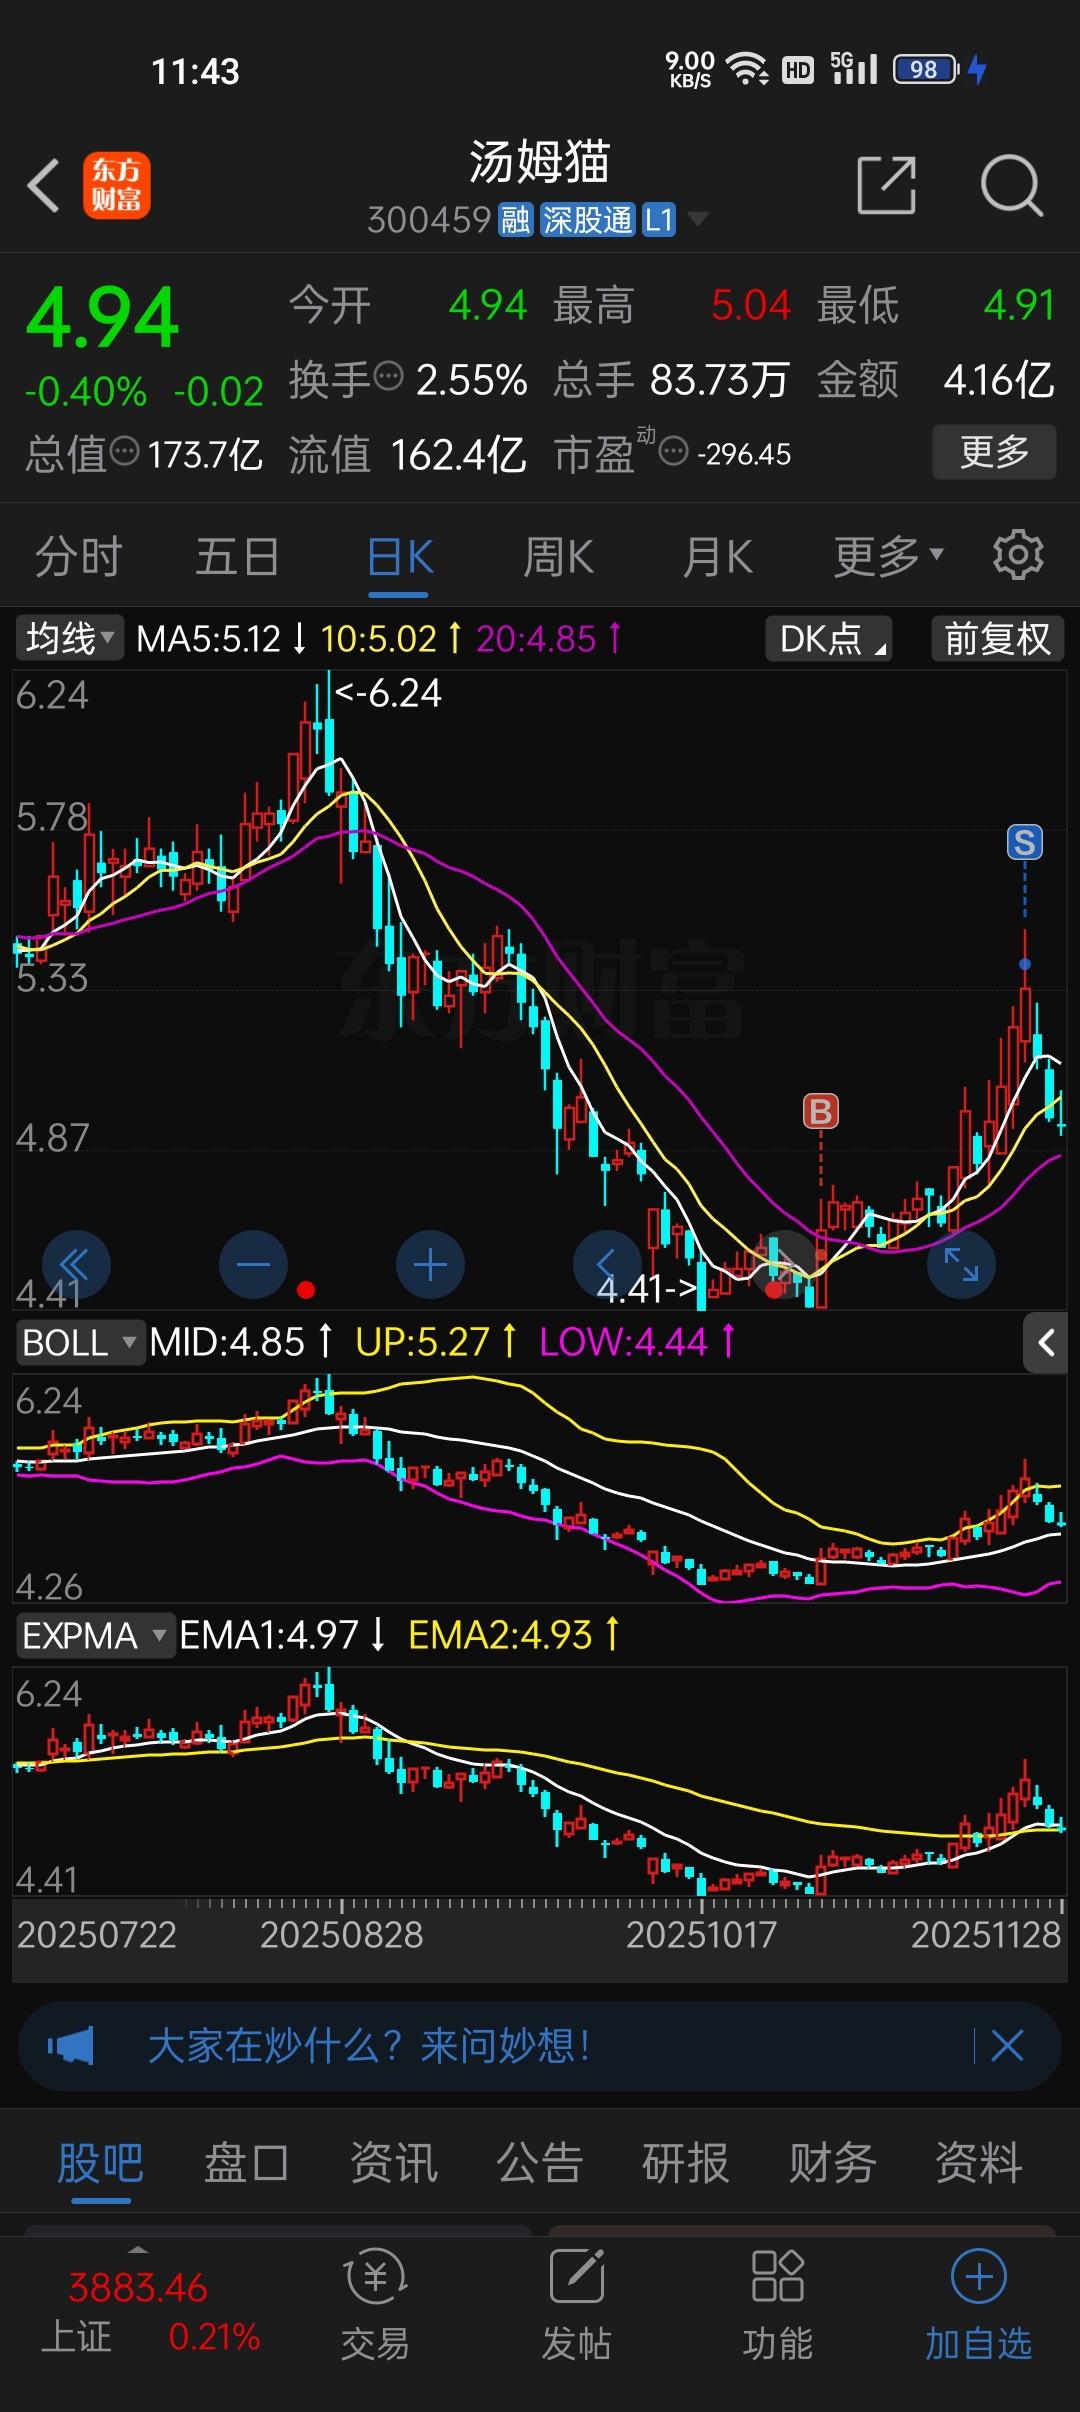Viewport: 1080px width, 2412px height.
Task: Expand 更多 chart period dropdown
Action: point(889,556)
